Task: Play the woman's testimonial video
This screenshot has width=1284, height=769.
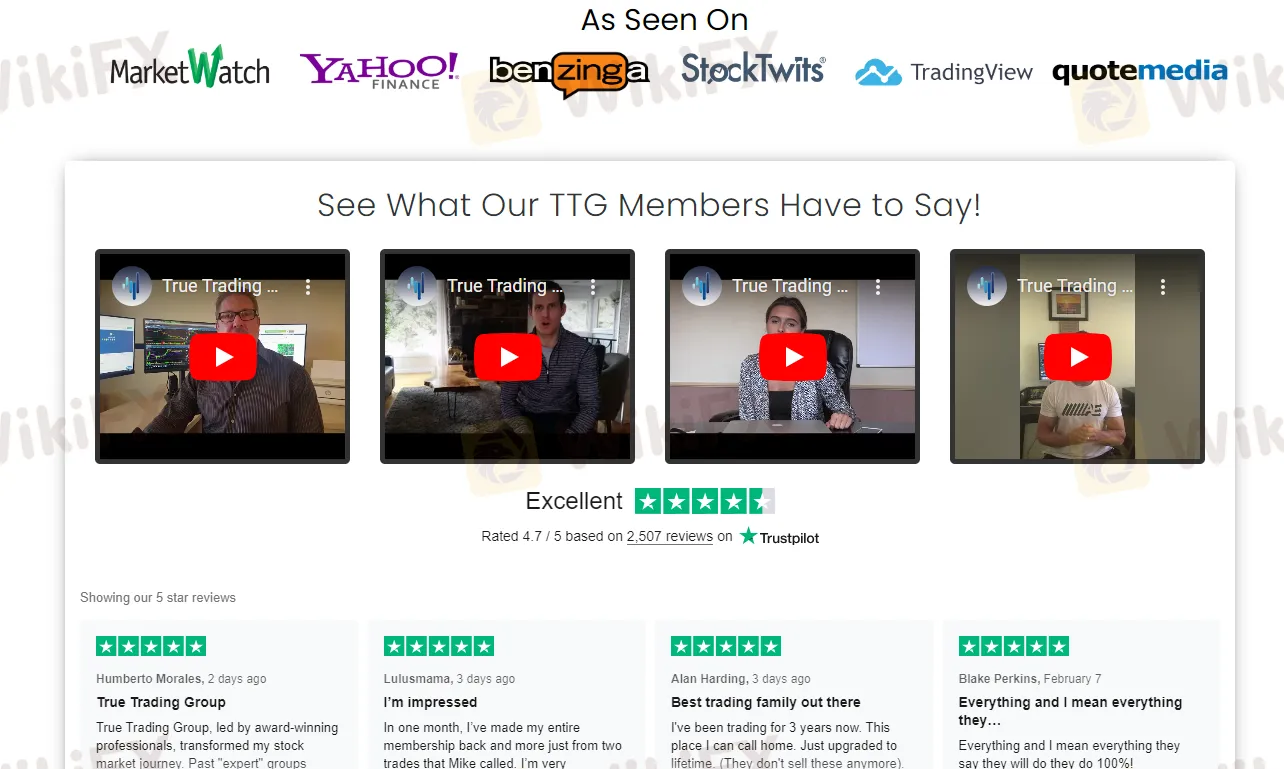Action: (792, 357)
